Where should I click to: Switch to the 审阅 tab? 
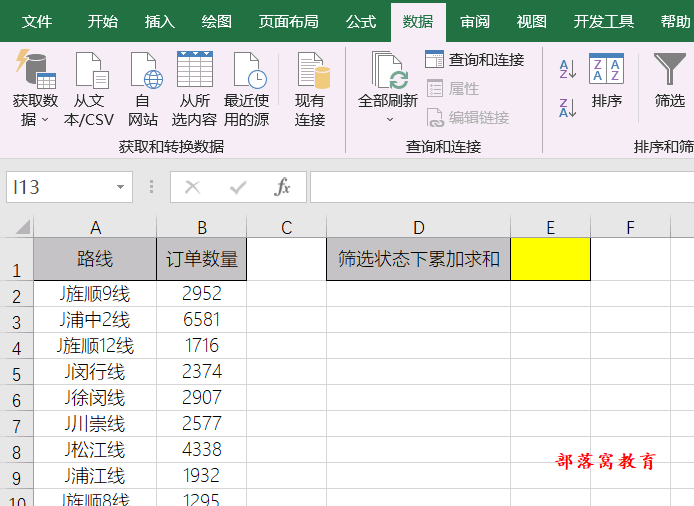pos(475,21)
